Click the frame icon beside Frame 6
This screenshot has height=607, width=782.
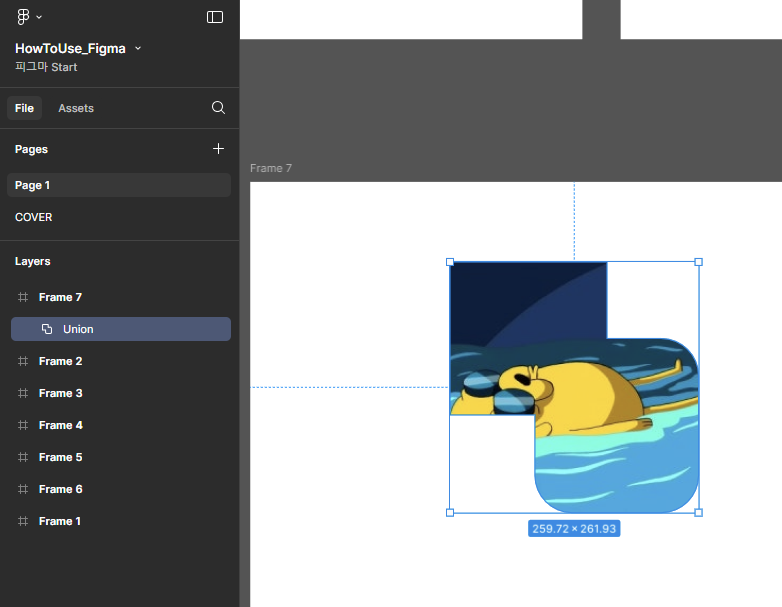click(x=23, y=489)
